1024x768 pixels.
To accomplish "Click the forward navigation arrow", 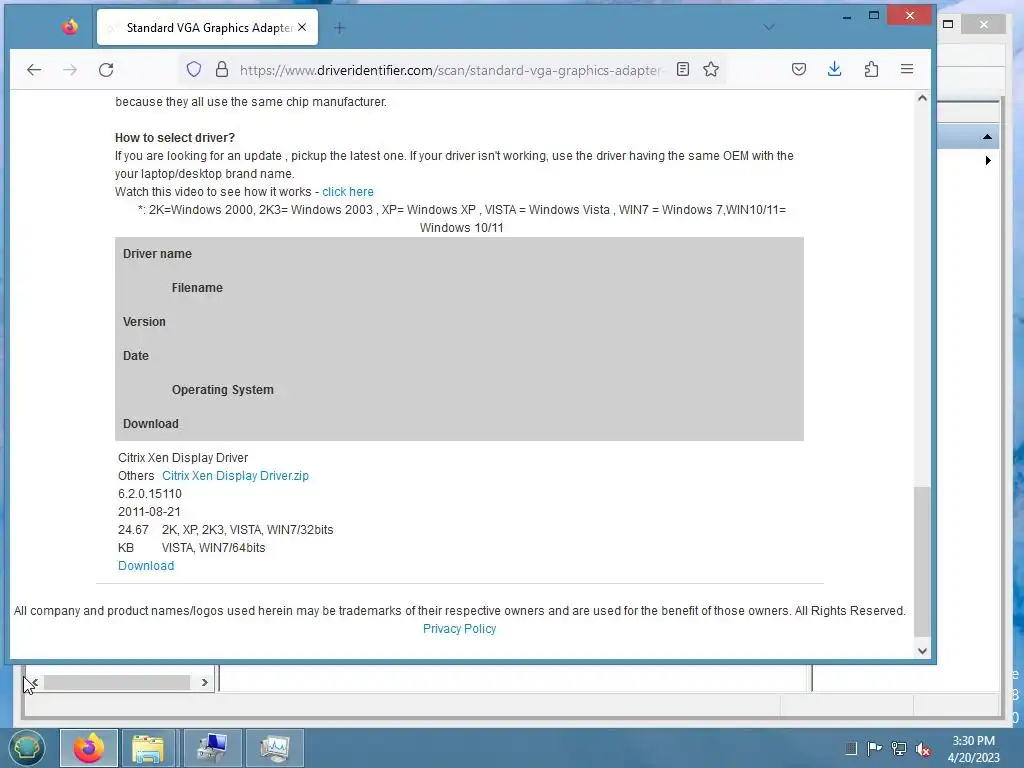I will tap(70, 69).
